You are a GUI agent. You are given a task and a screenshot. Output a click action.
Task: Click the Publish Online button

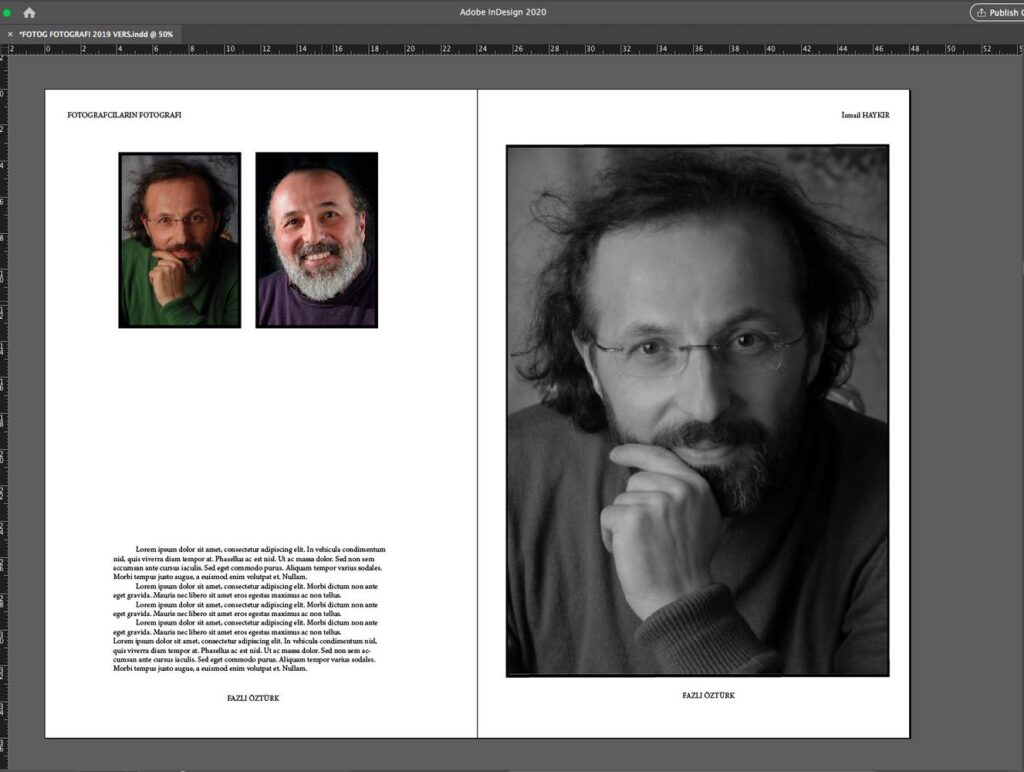click(x=997, y=13)
